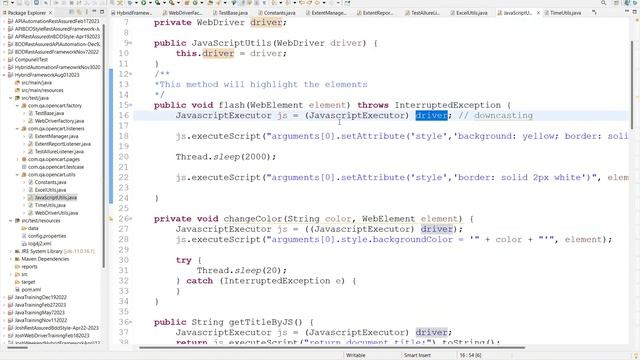Select TestBase.java in Package Explorer

tap(49, 113)
